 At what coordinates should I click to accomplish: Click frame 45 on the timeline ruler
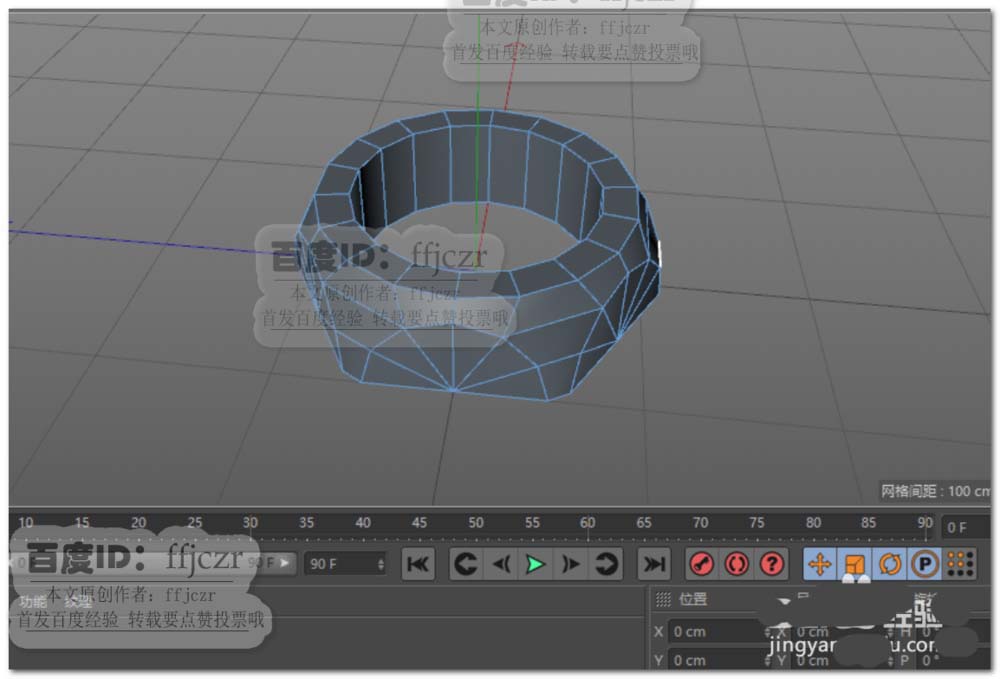419,523
